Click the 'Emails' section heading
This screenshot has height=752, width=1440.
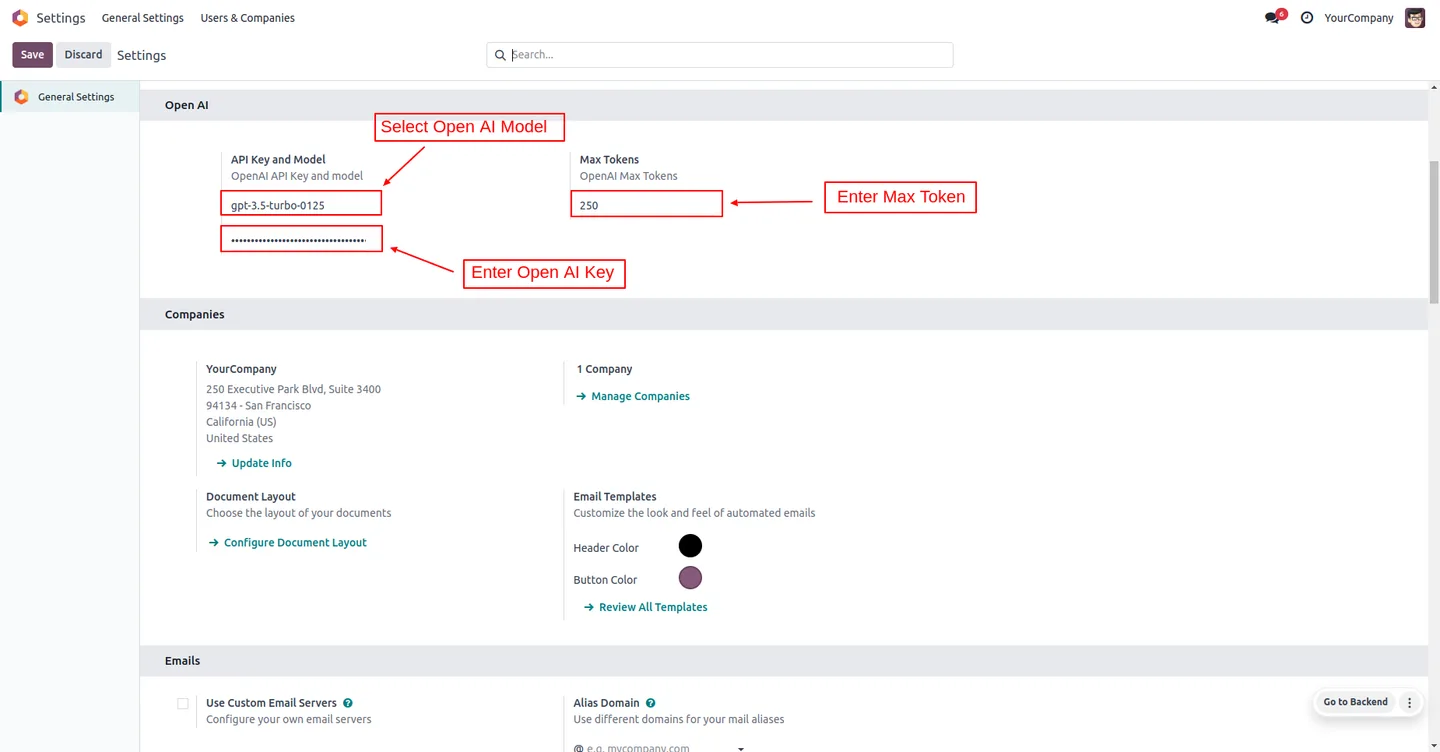point(183,661)
